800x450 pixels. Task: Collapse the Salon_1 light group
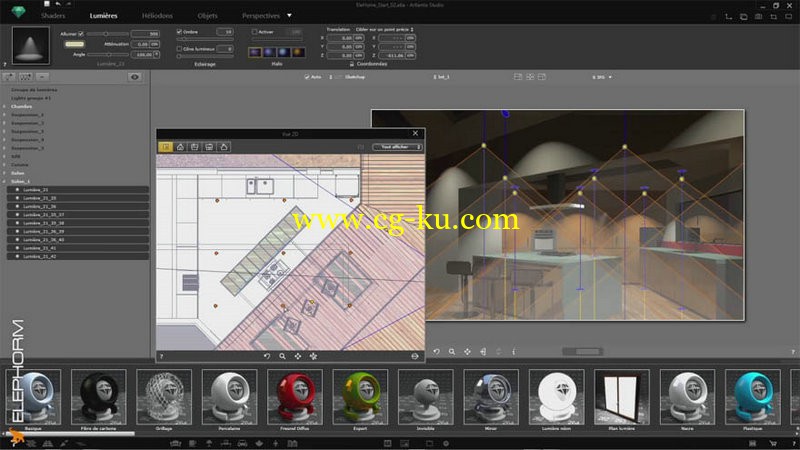pos(5,181)
